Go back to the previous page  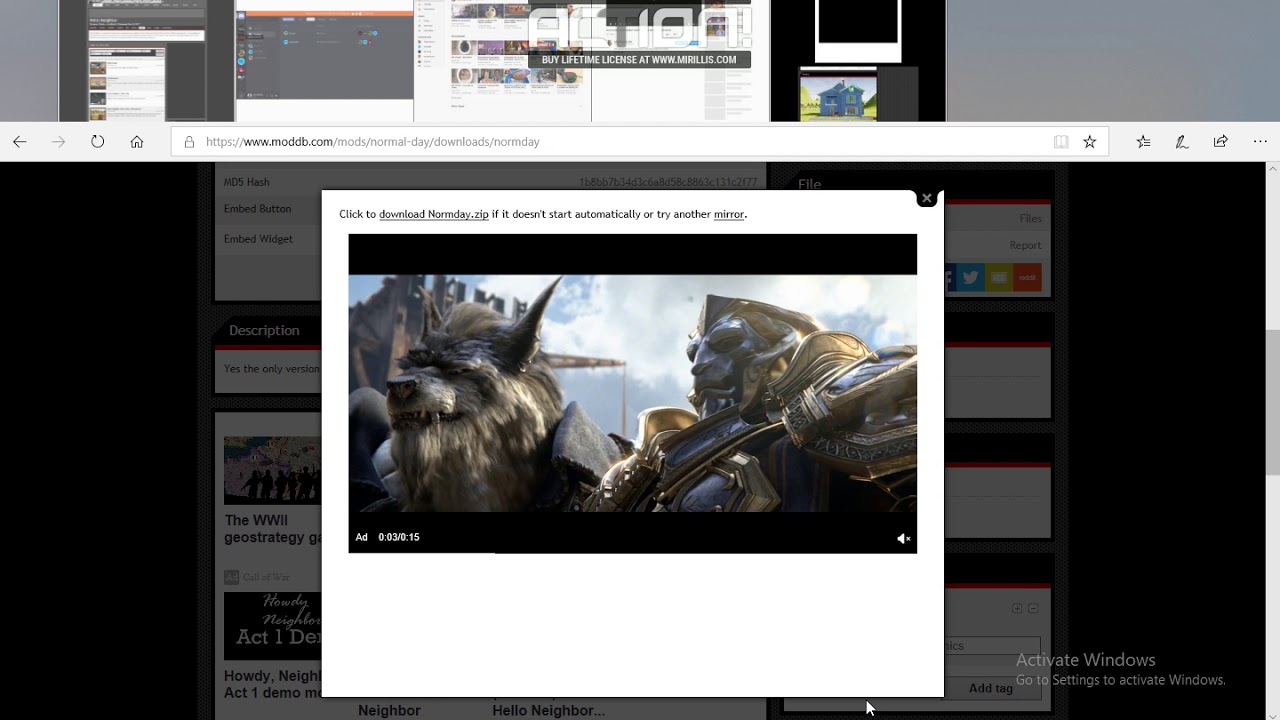(20, 142)
